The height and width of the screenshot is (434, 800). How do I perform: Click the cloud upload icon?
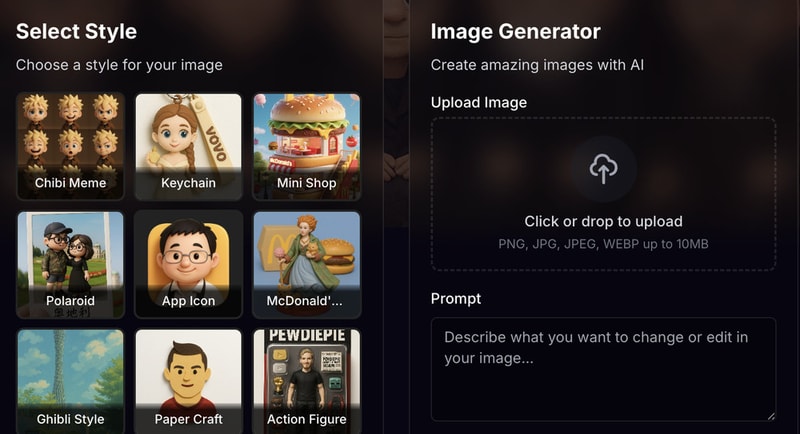point(604,169)
